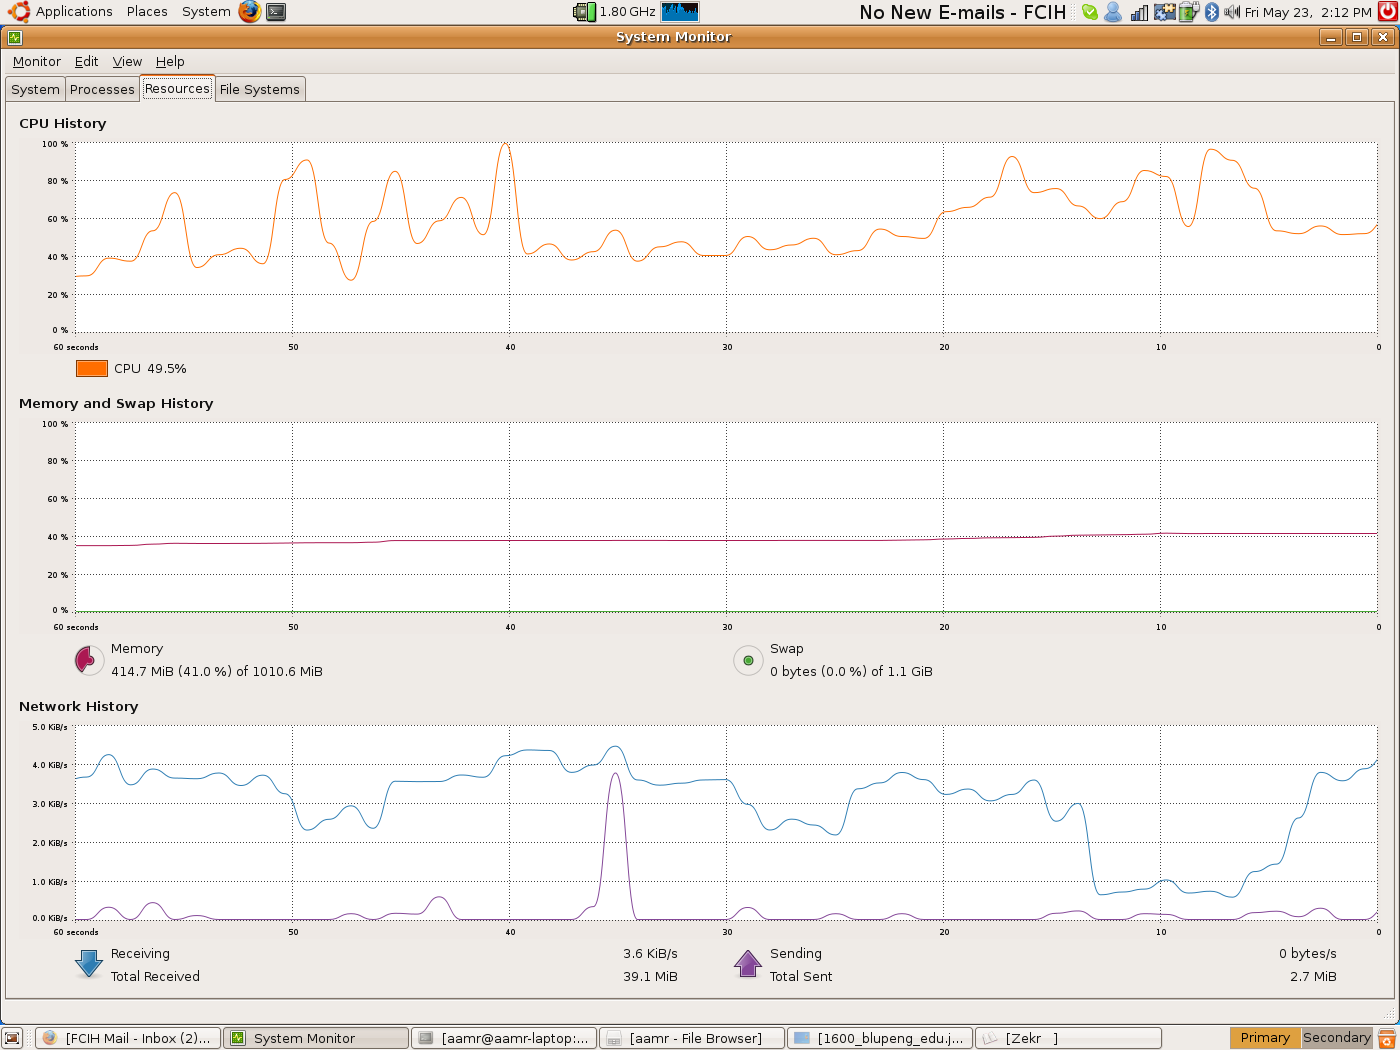Click the orange CPU color swatch

point(92,368)
